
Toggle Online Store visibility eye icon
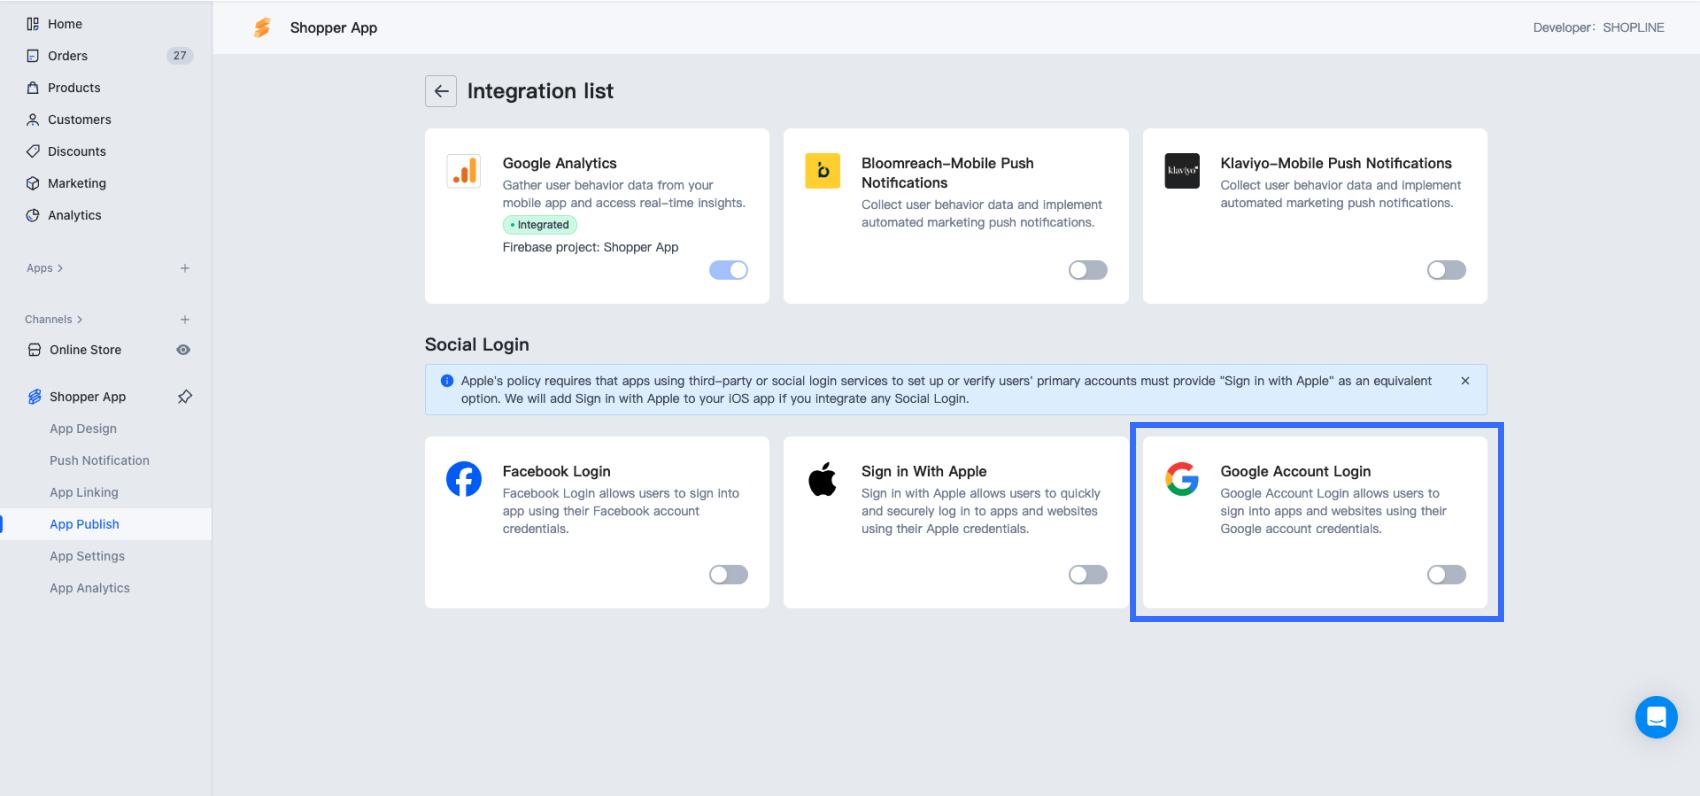point(183,349)
